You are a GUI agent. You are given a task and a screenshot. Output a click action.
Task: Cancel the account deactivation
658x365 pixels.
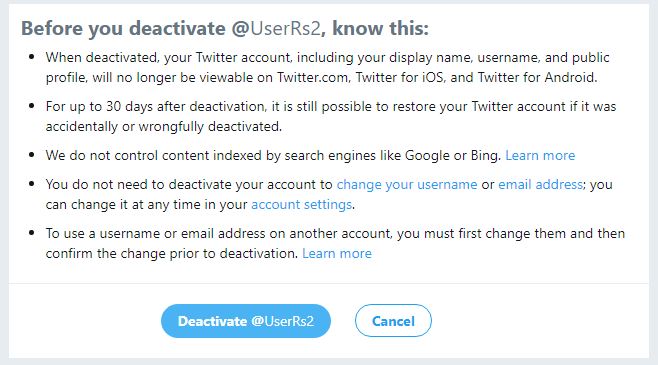(x=393, y=321)
